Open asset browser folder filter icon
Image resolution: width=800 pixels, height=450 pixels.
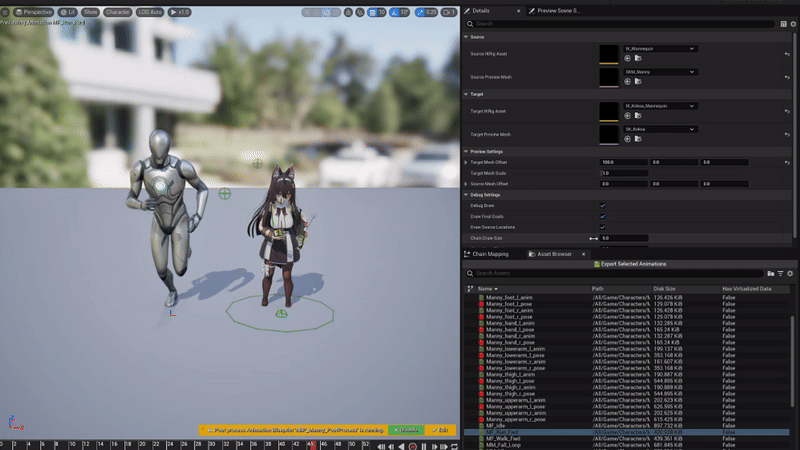point(771,274)
